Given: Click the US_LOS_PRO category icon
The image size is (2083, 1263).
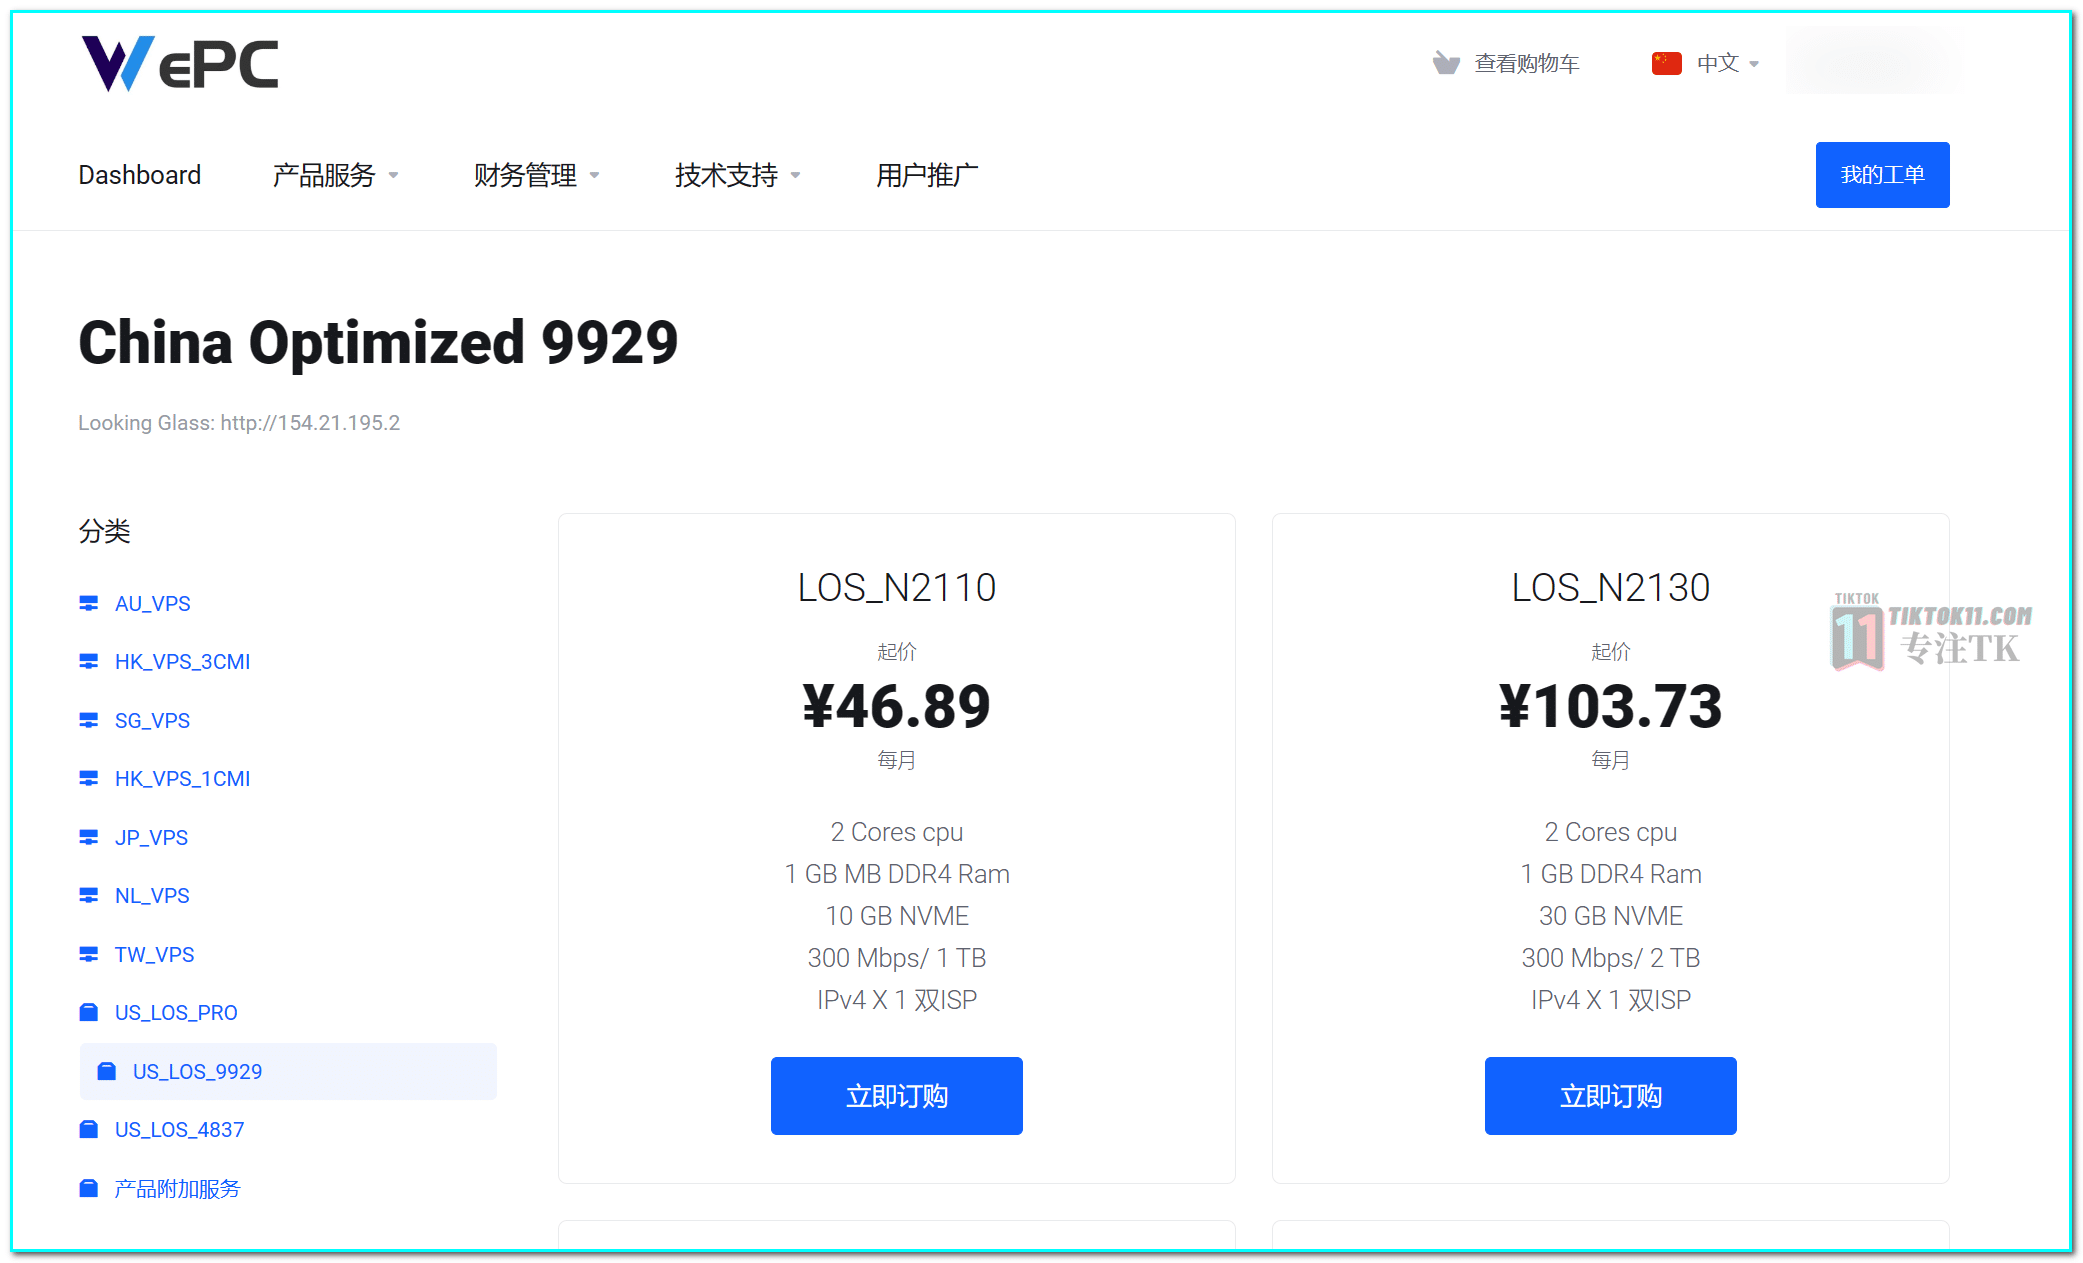Looking at the screenshot, I should 89,1012.
